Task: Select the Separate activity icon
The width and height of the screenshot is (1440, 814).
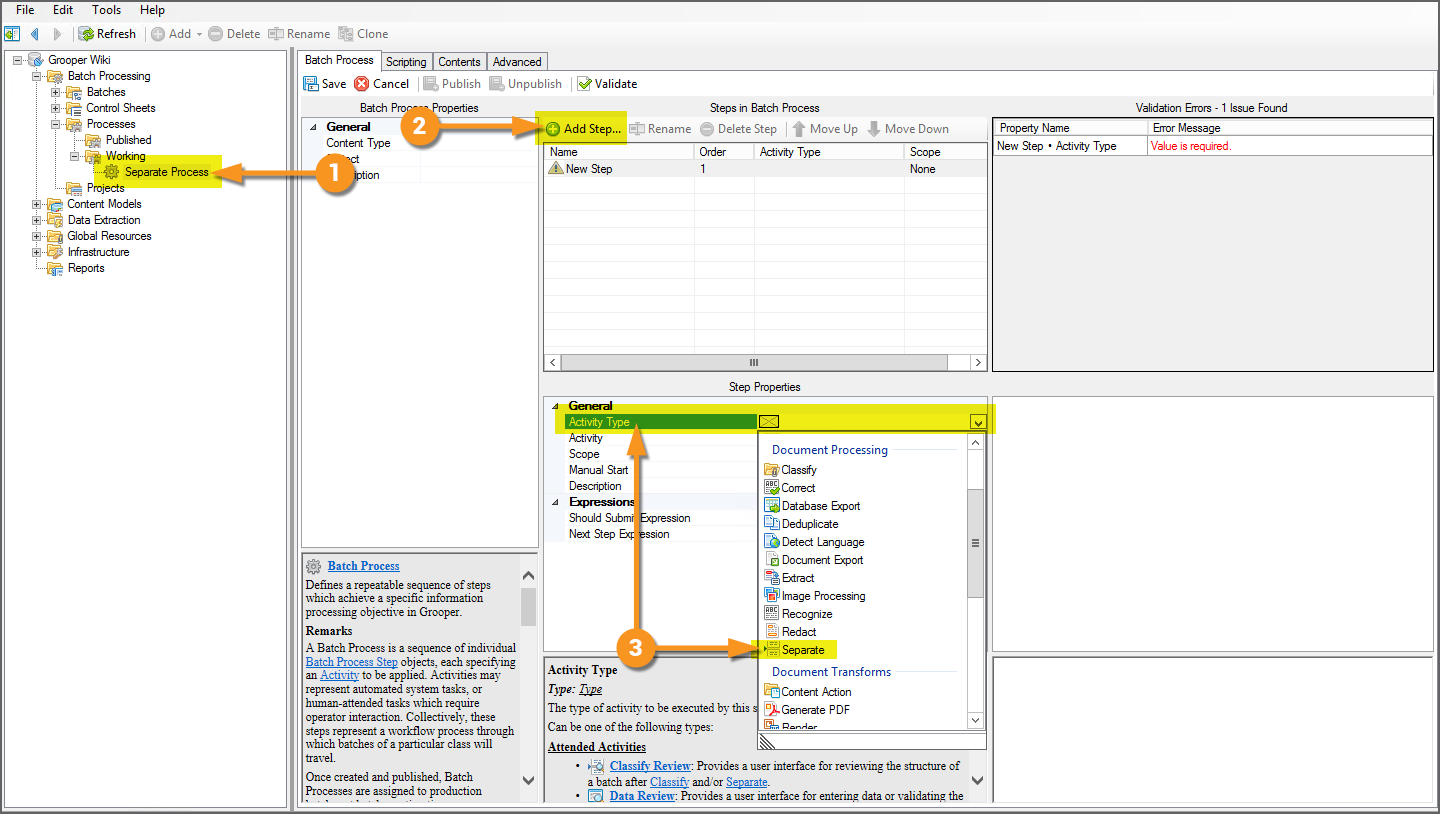Action: point(771,650)
